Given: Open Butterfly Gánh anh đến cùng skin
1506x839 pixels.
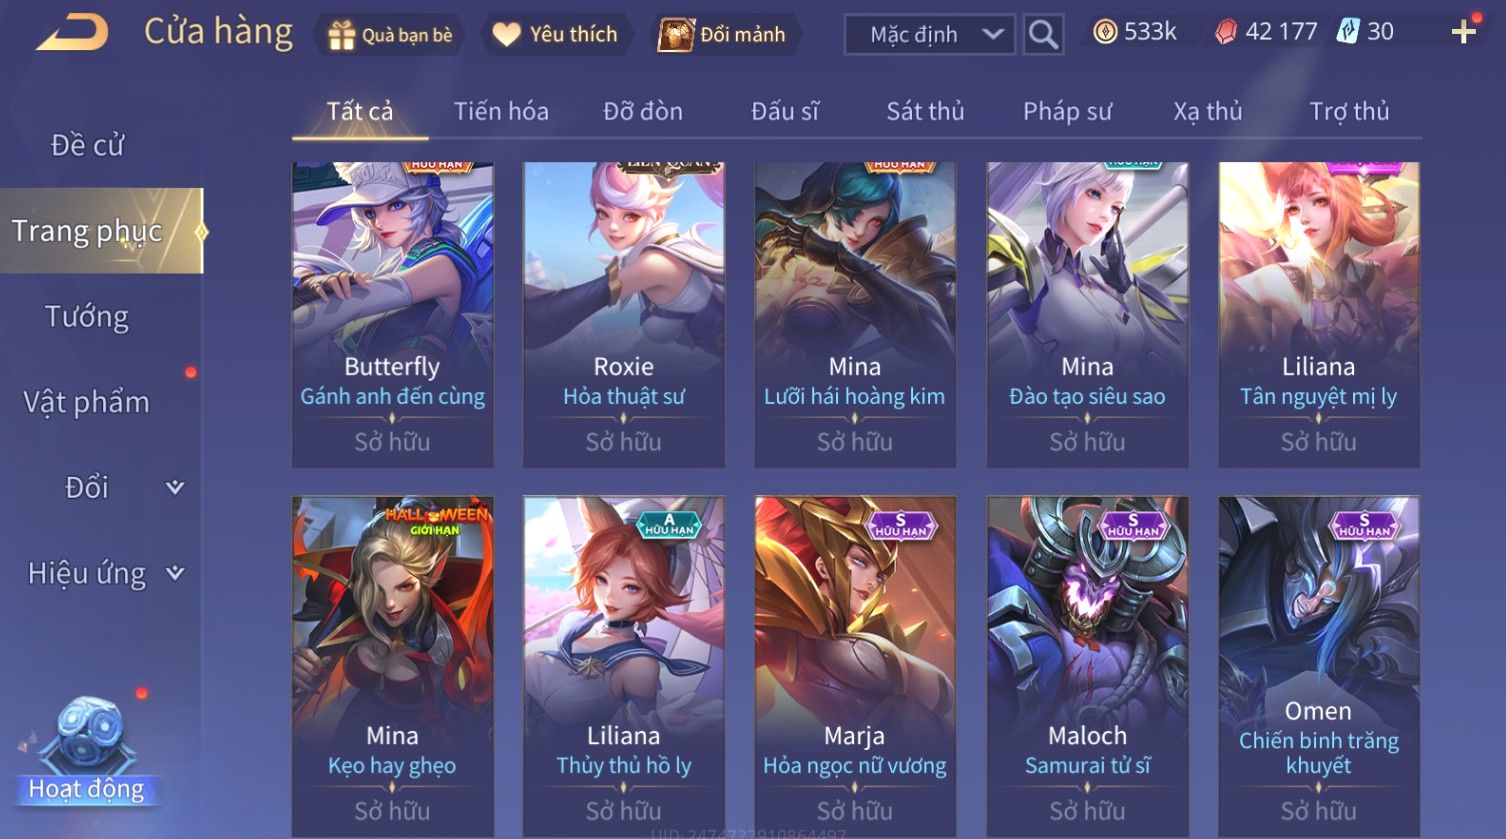Looking at the screenshot, I should click(392, 315).
